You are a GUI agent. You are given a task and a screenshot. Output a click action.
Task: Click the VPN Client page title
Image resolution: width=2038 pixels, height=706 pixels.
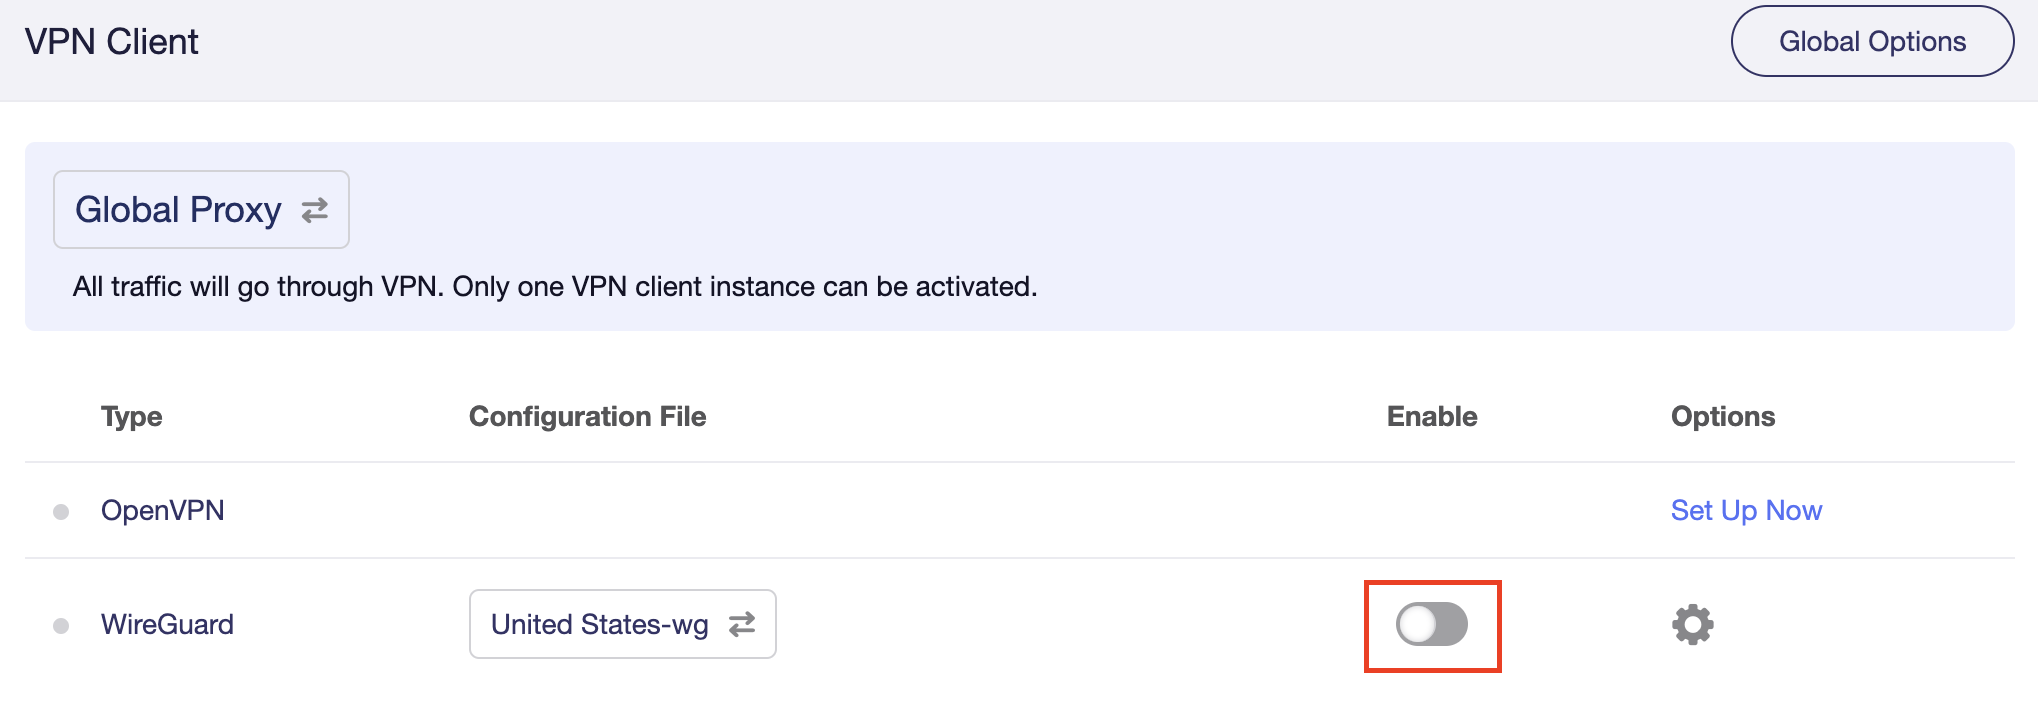[111, 42]
